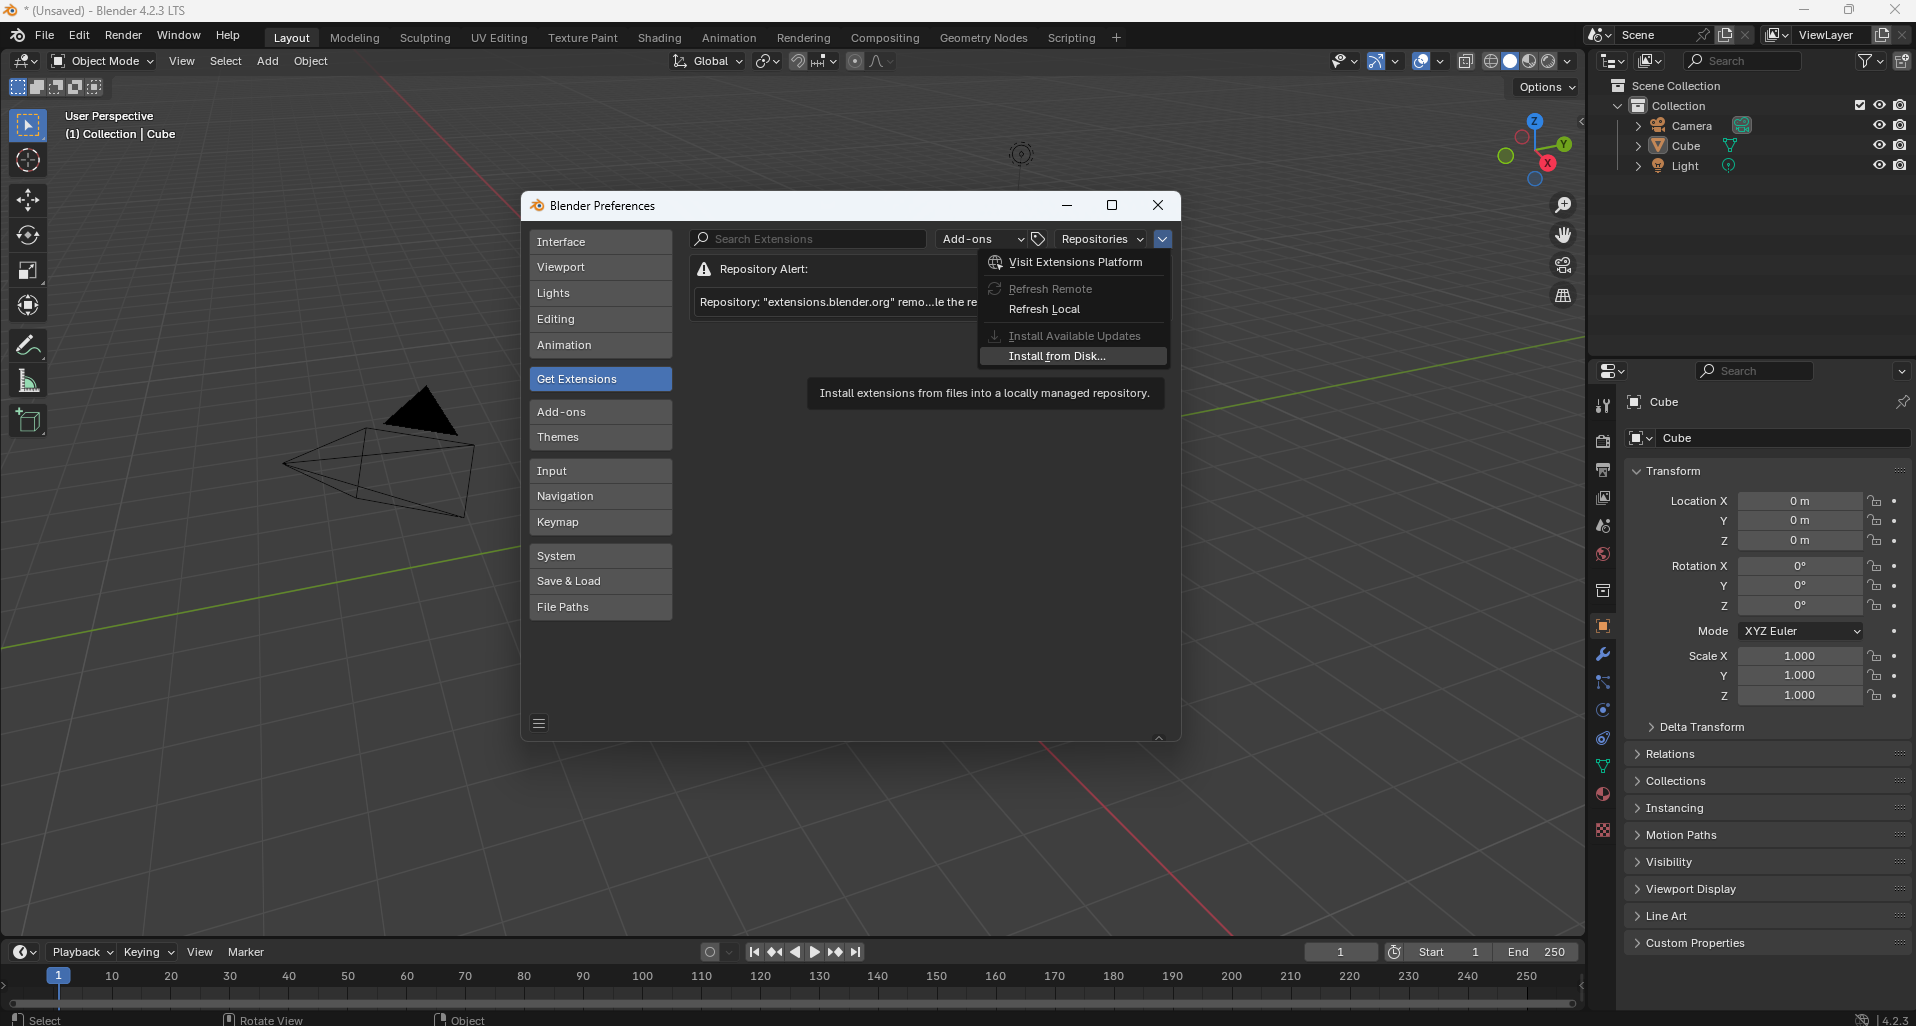The image size is (1916, 1026).
Task: Hide Camera in viewport via eye icon
Action: coord(1879,125)
